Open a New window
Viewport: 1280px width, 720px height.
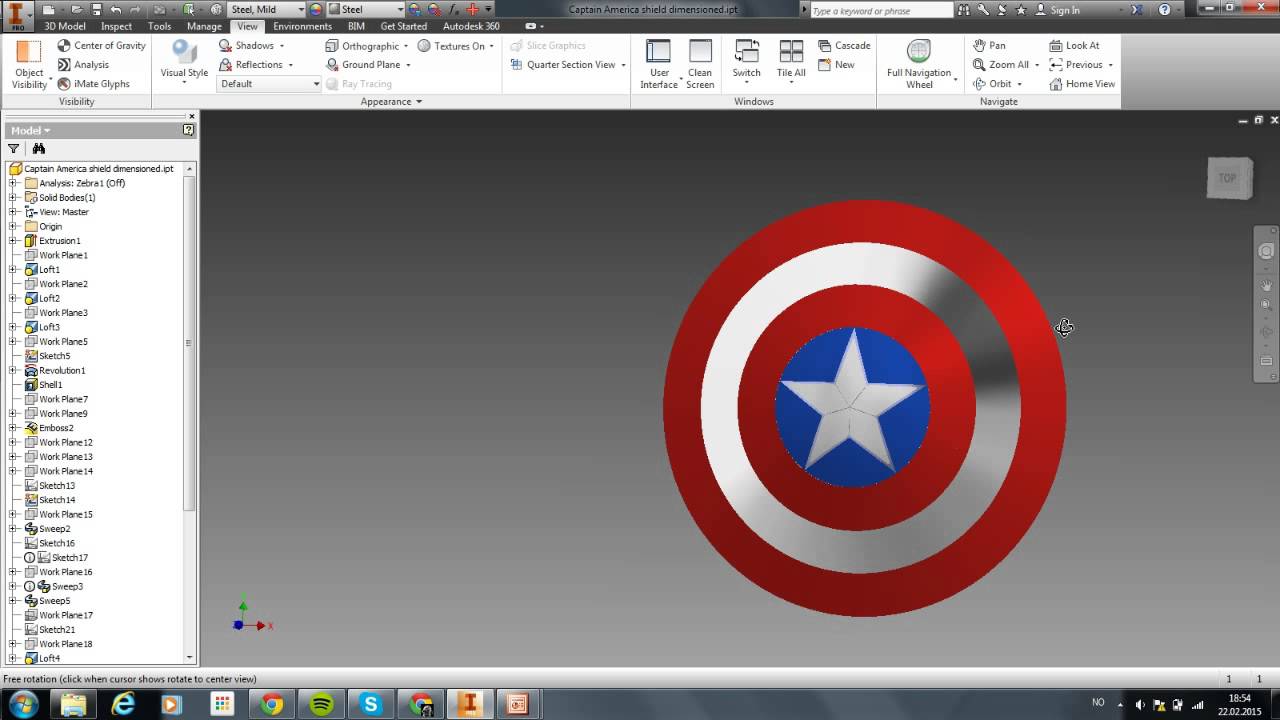coord(836,65)
